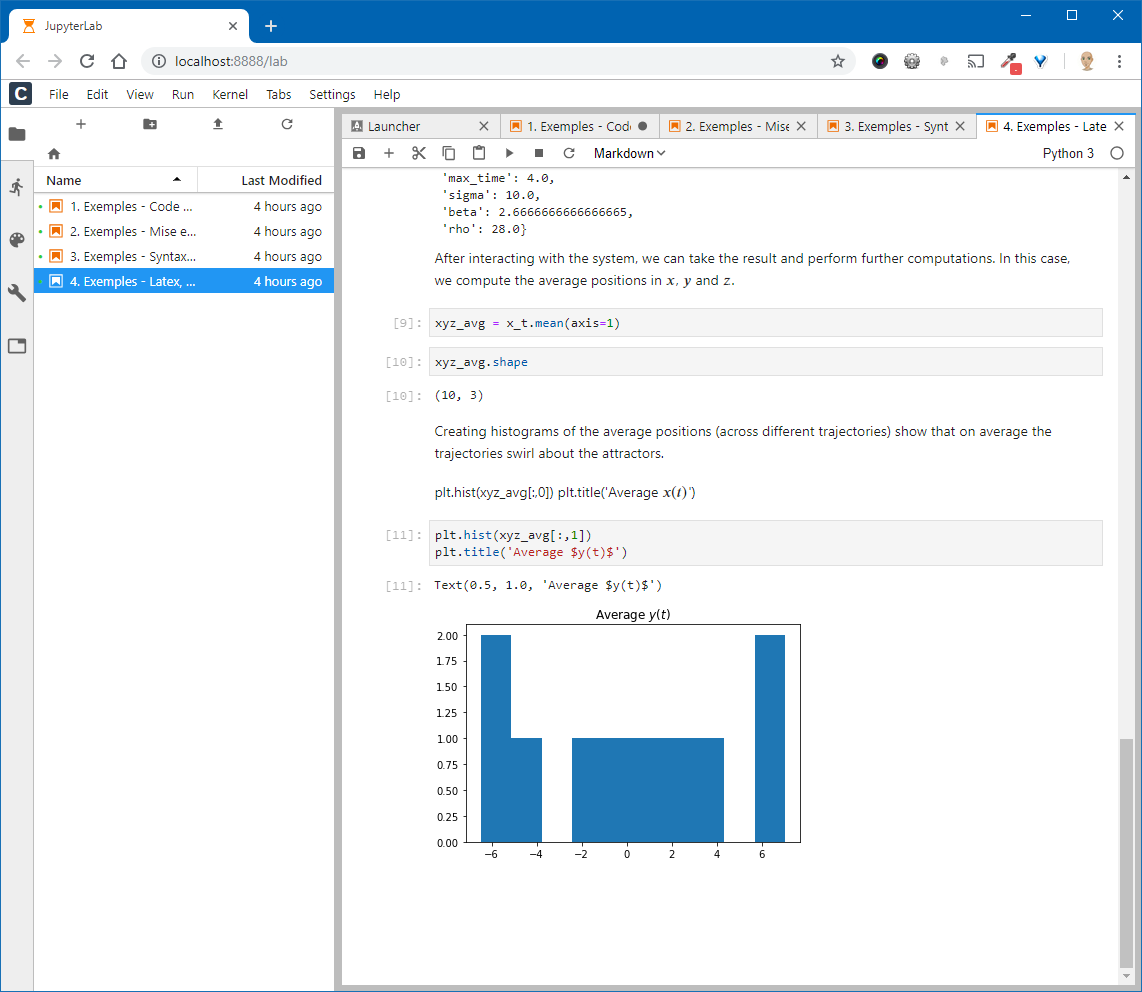
Task: Save the notebook with the disk icon
Action: tap(358, 153)
